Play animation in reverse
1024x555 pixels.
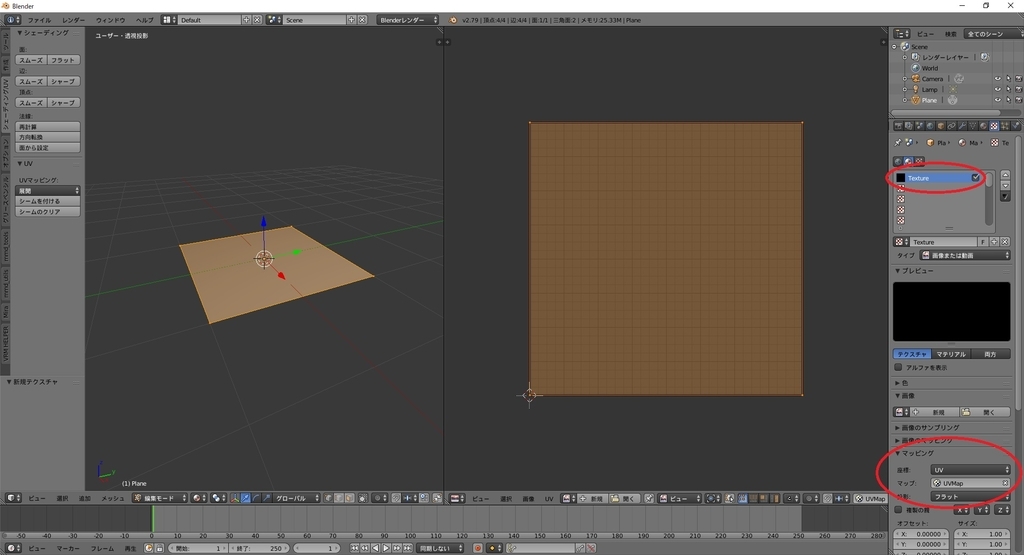376,548
